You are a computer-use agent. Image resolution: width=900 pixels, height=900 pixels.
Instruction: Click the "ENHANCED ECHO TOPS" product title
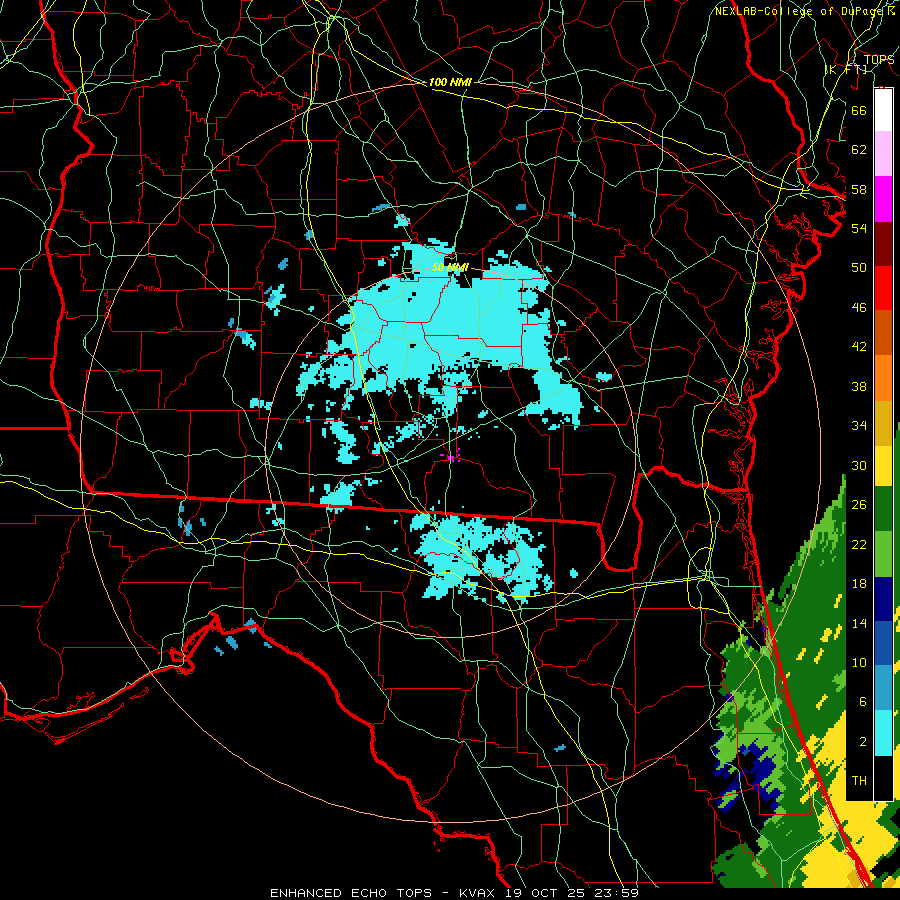pyautogui.click(x=350, y=893)
